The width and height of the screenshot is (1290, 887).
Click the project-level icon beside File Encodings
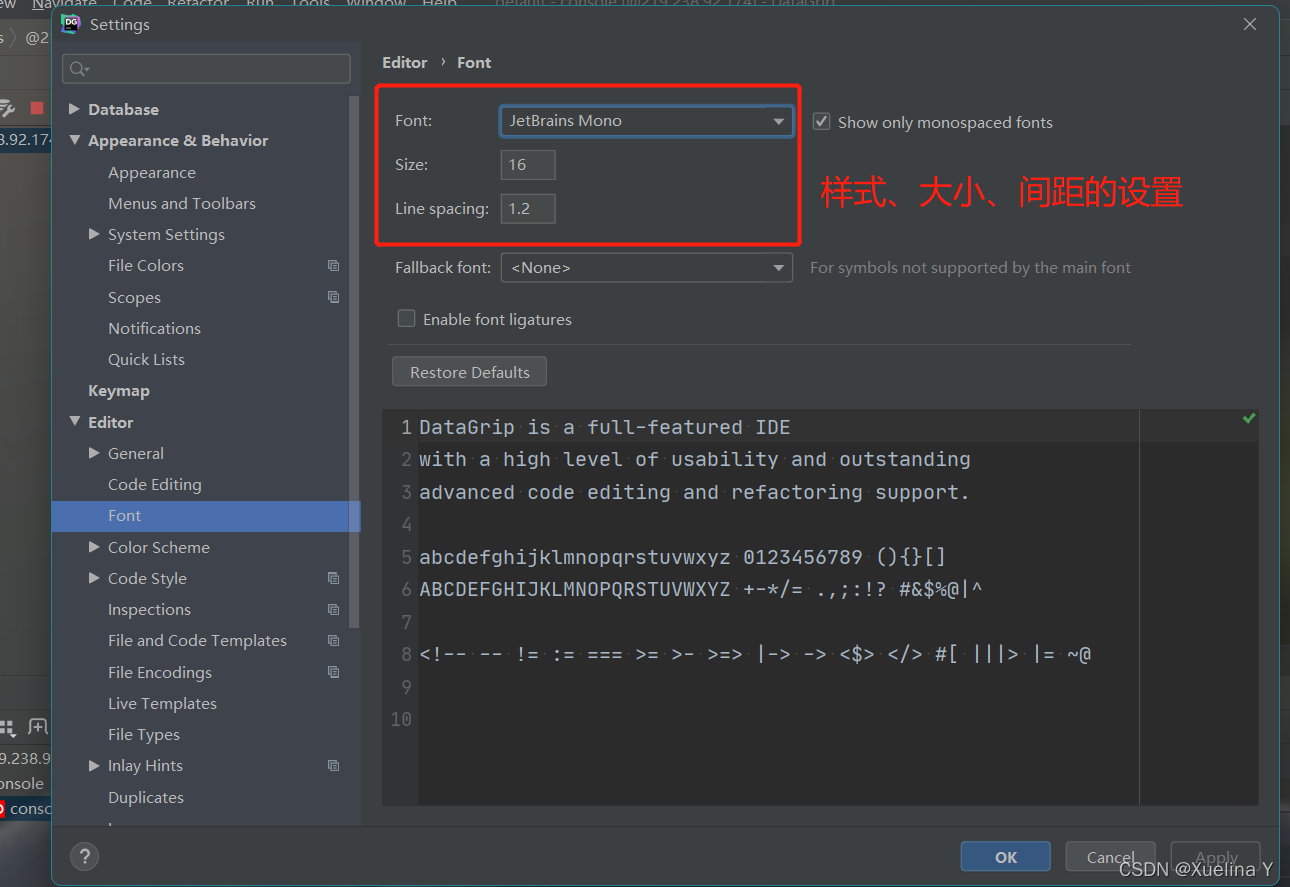(334, 672)
